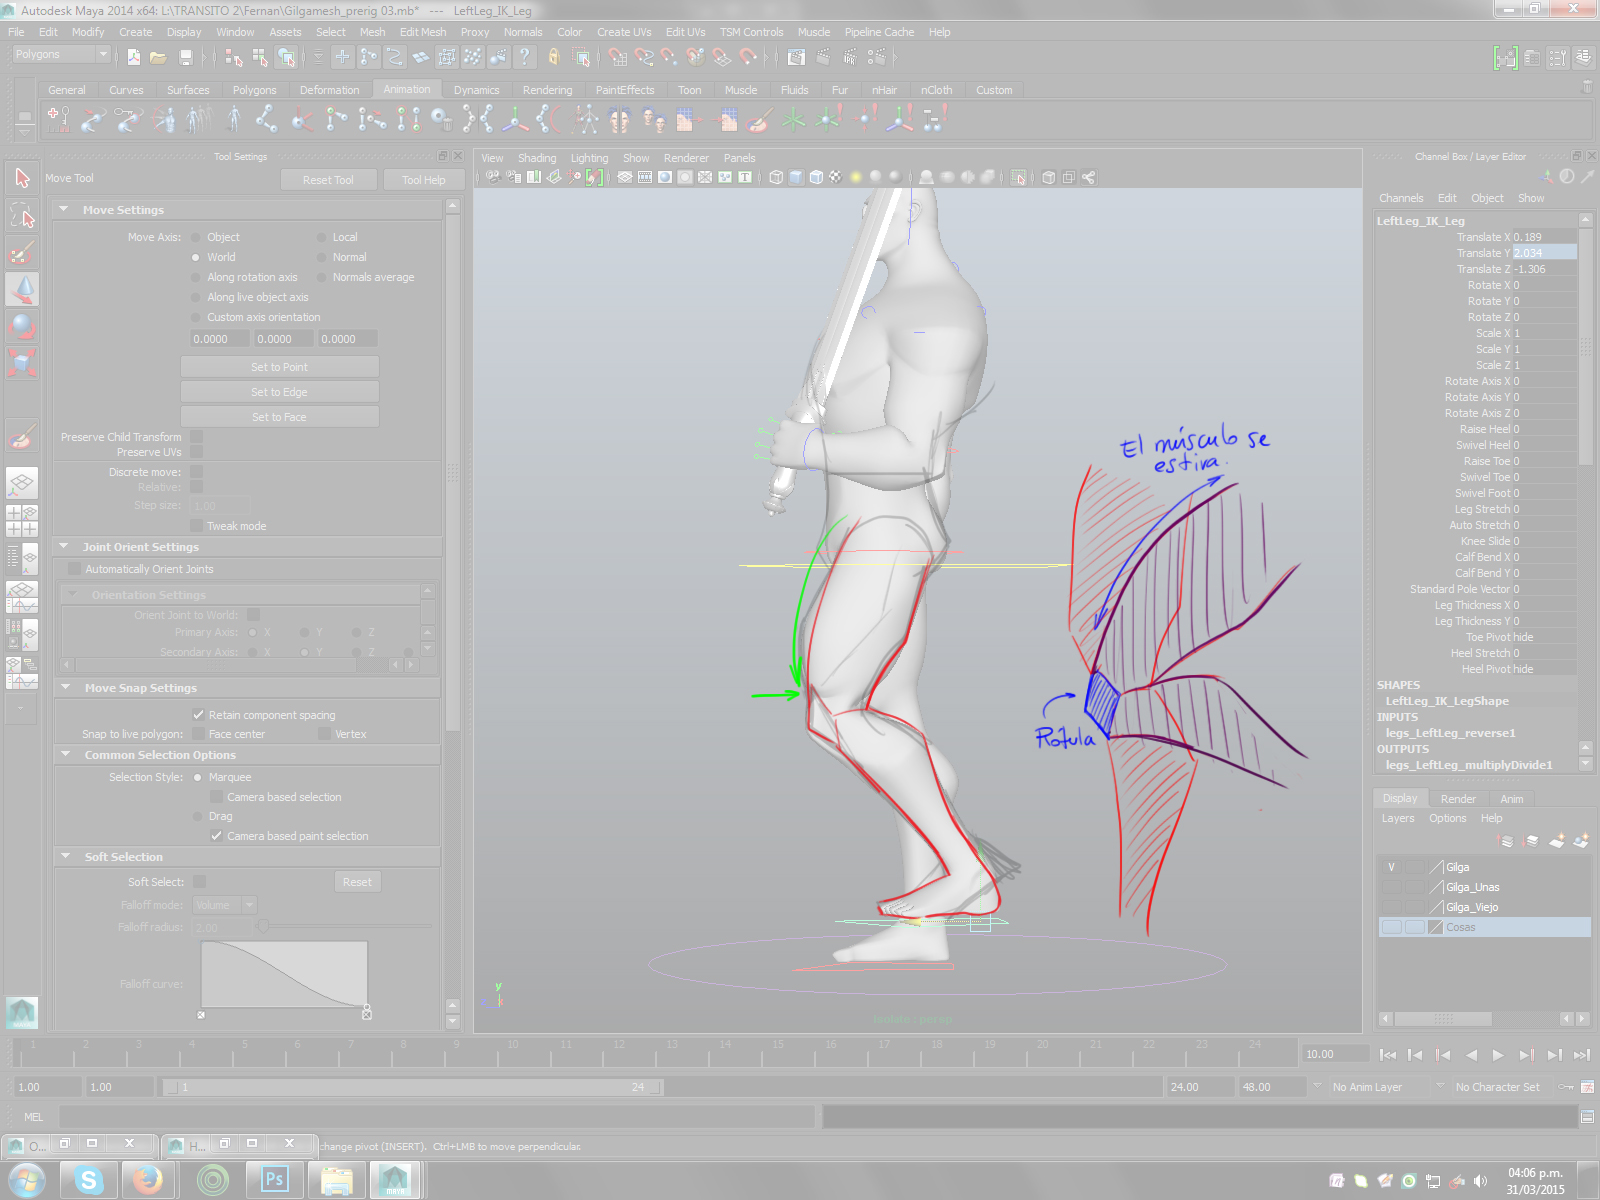Switch to Anim layer tab
Screen dimensions: 1600x1200
(x=1511, y=799)
